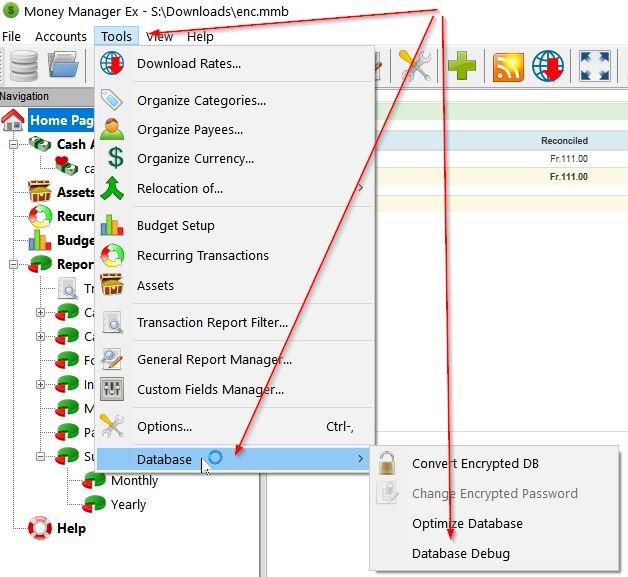This screenshot has height=577, width=628.
Task: Click the fullscreen toggle toolbar icon
Action: 596,67
